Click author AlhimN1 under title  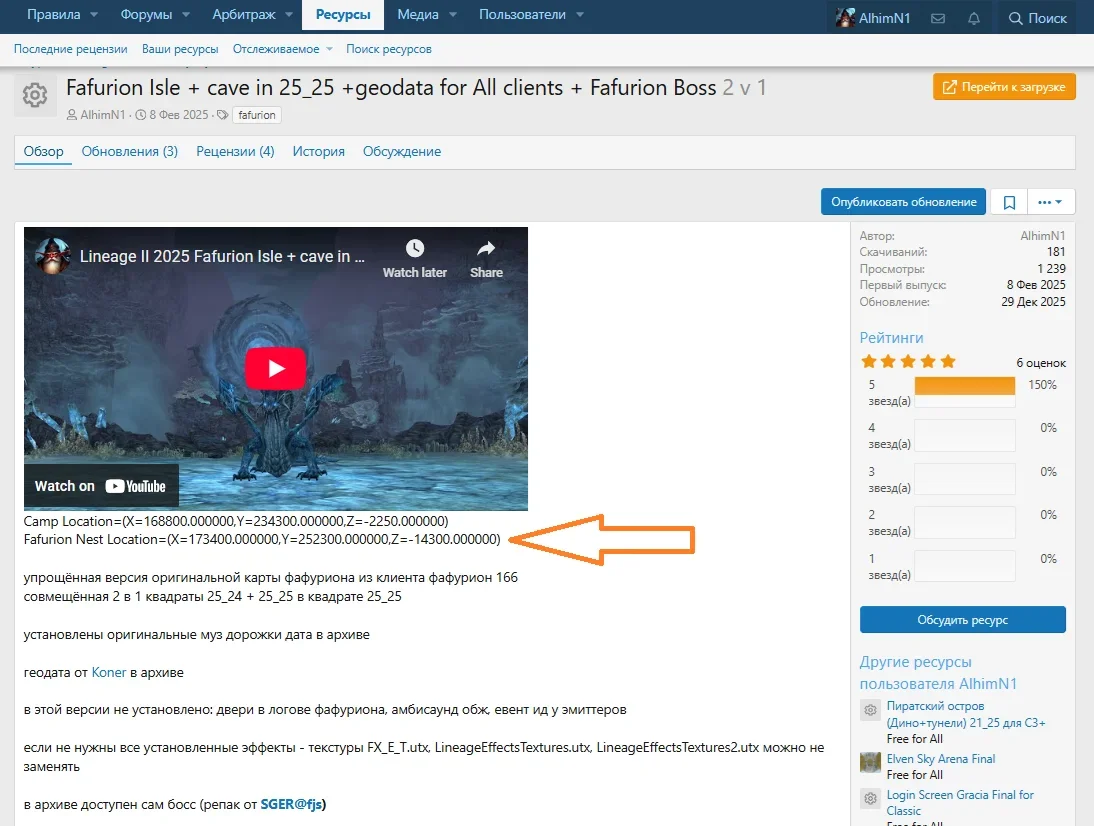(103, 115)
